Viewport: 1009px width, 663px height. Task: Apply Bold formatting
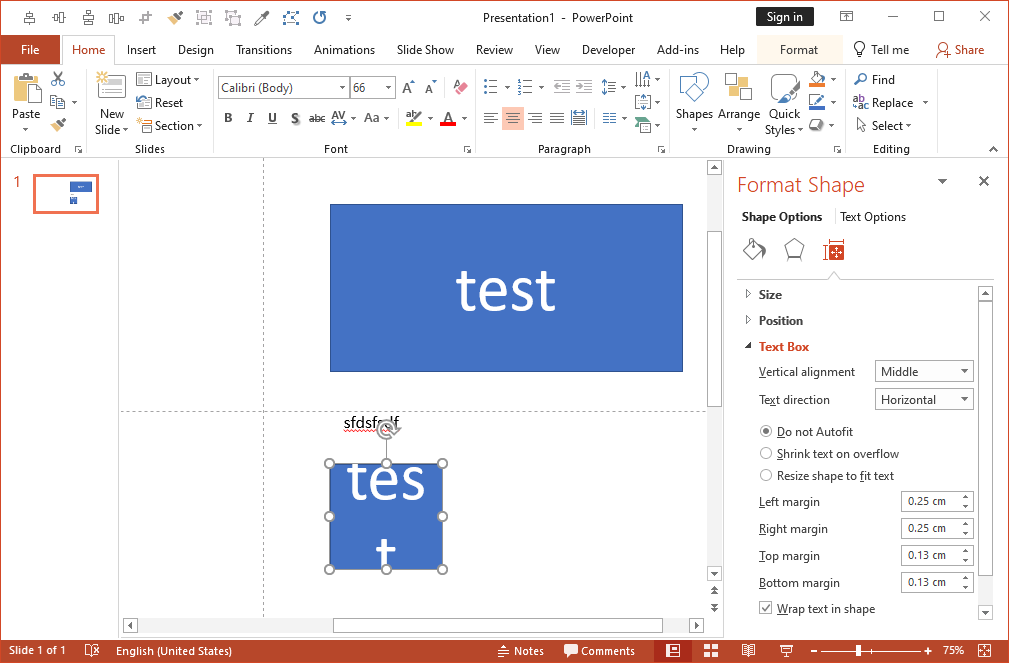pyautogui.click(x=228, y=118)
